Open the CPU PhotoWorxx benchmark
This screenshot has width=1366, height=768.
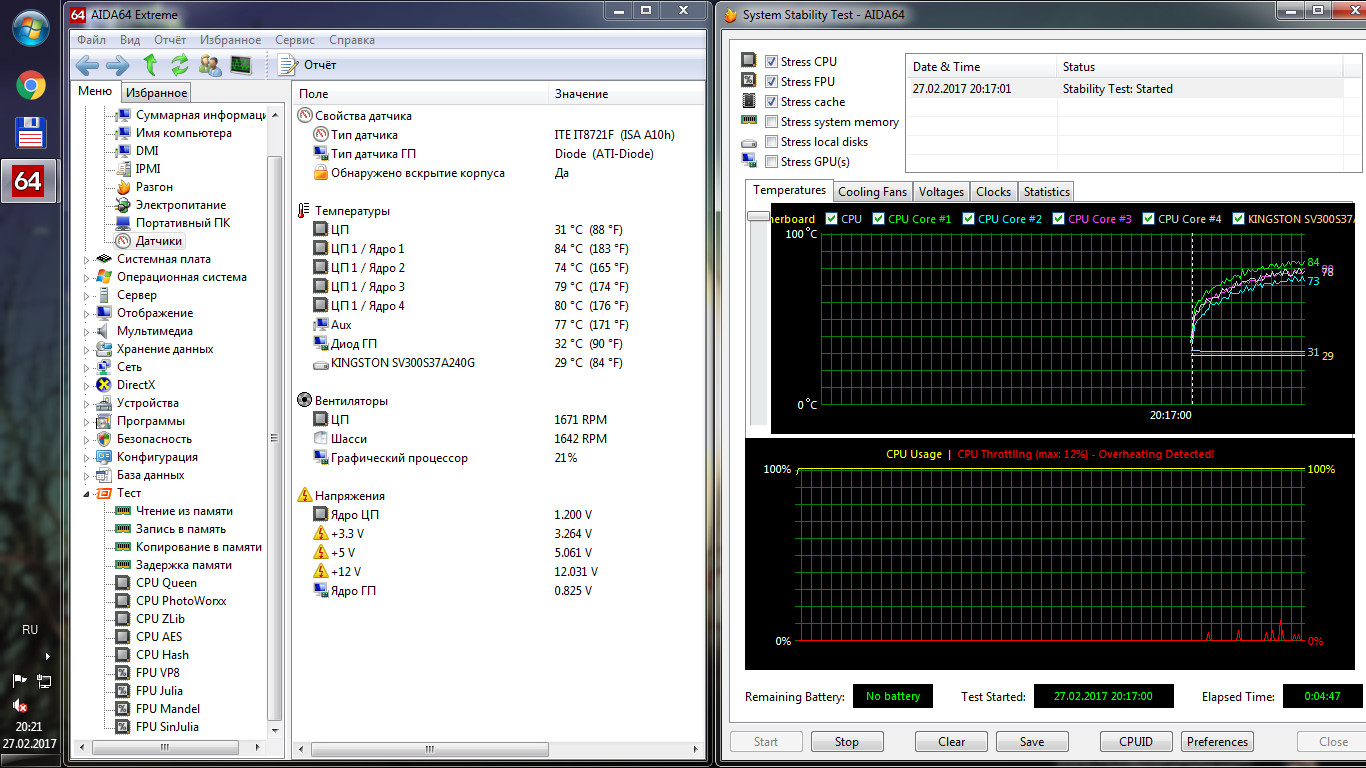coord(181,601)
